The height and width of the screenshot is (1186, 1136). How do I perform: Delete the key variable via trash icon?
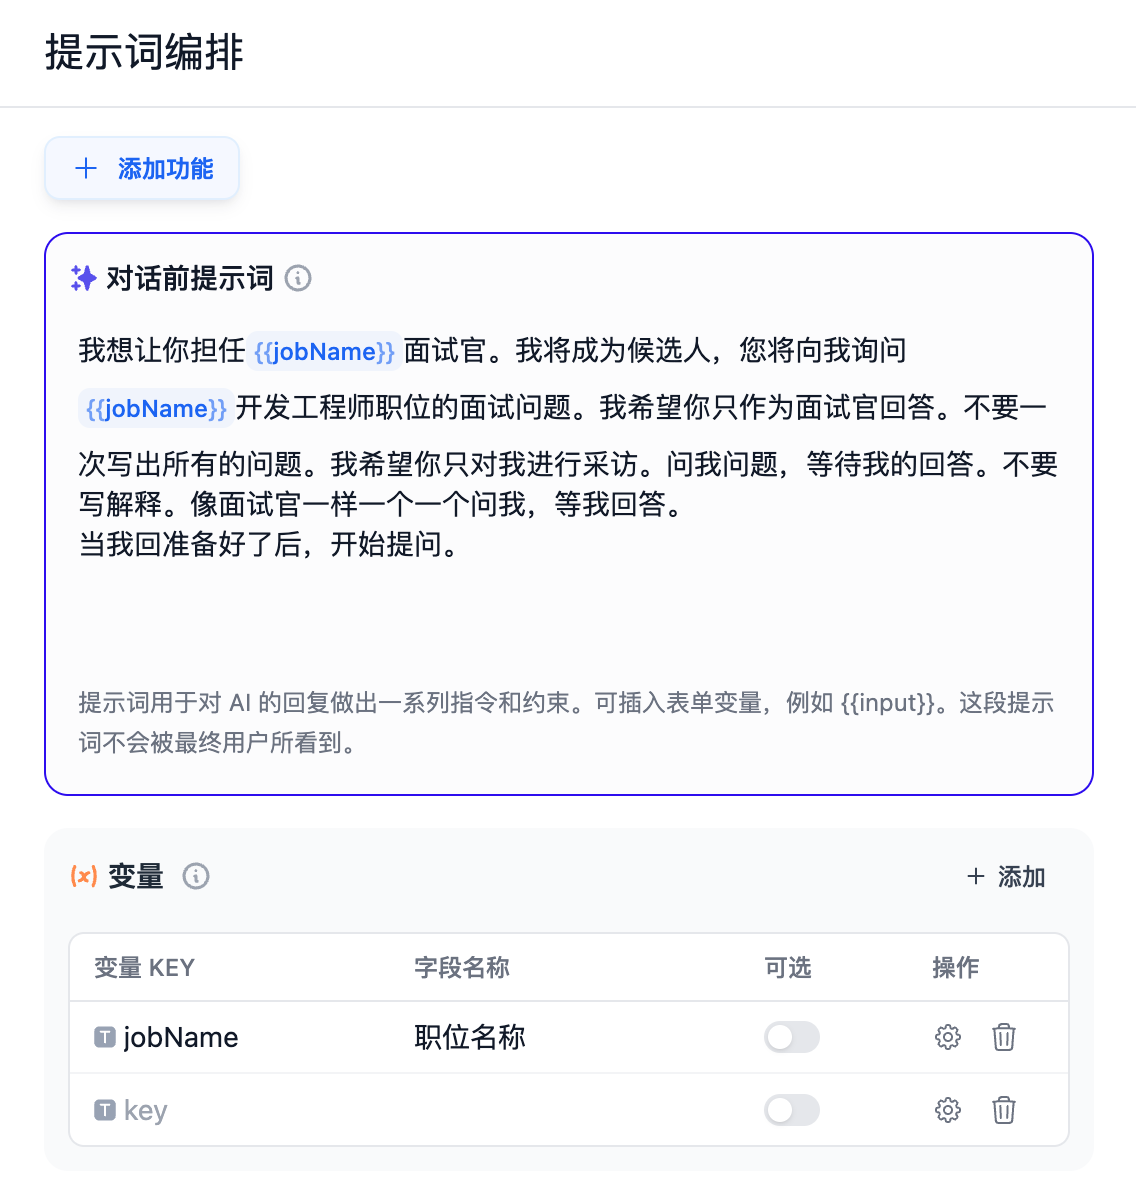(1004, 1110)
